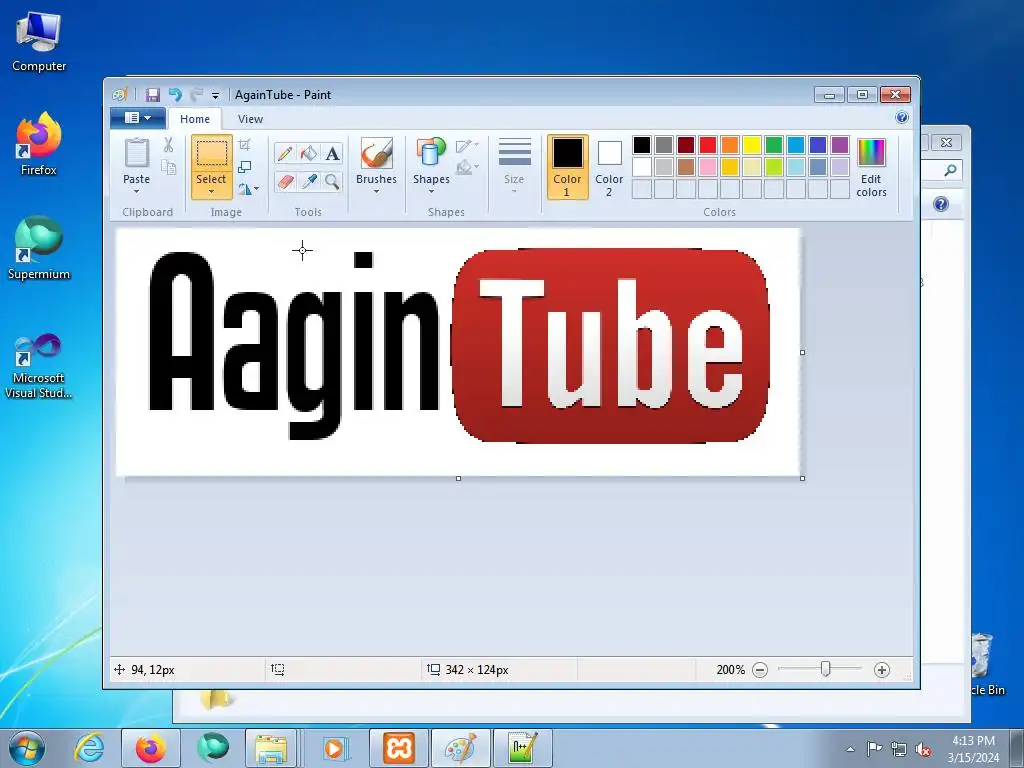Click the Copy icon in Clipboard group
Image resolution: width=1024 pixels, height=768 pixels.
(168, 168)
